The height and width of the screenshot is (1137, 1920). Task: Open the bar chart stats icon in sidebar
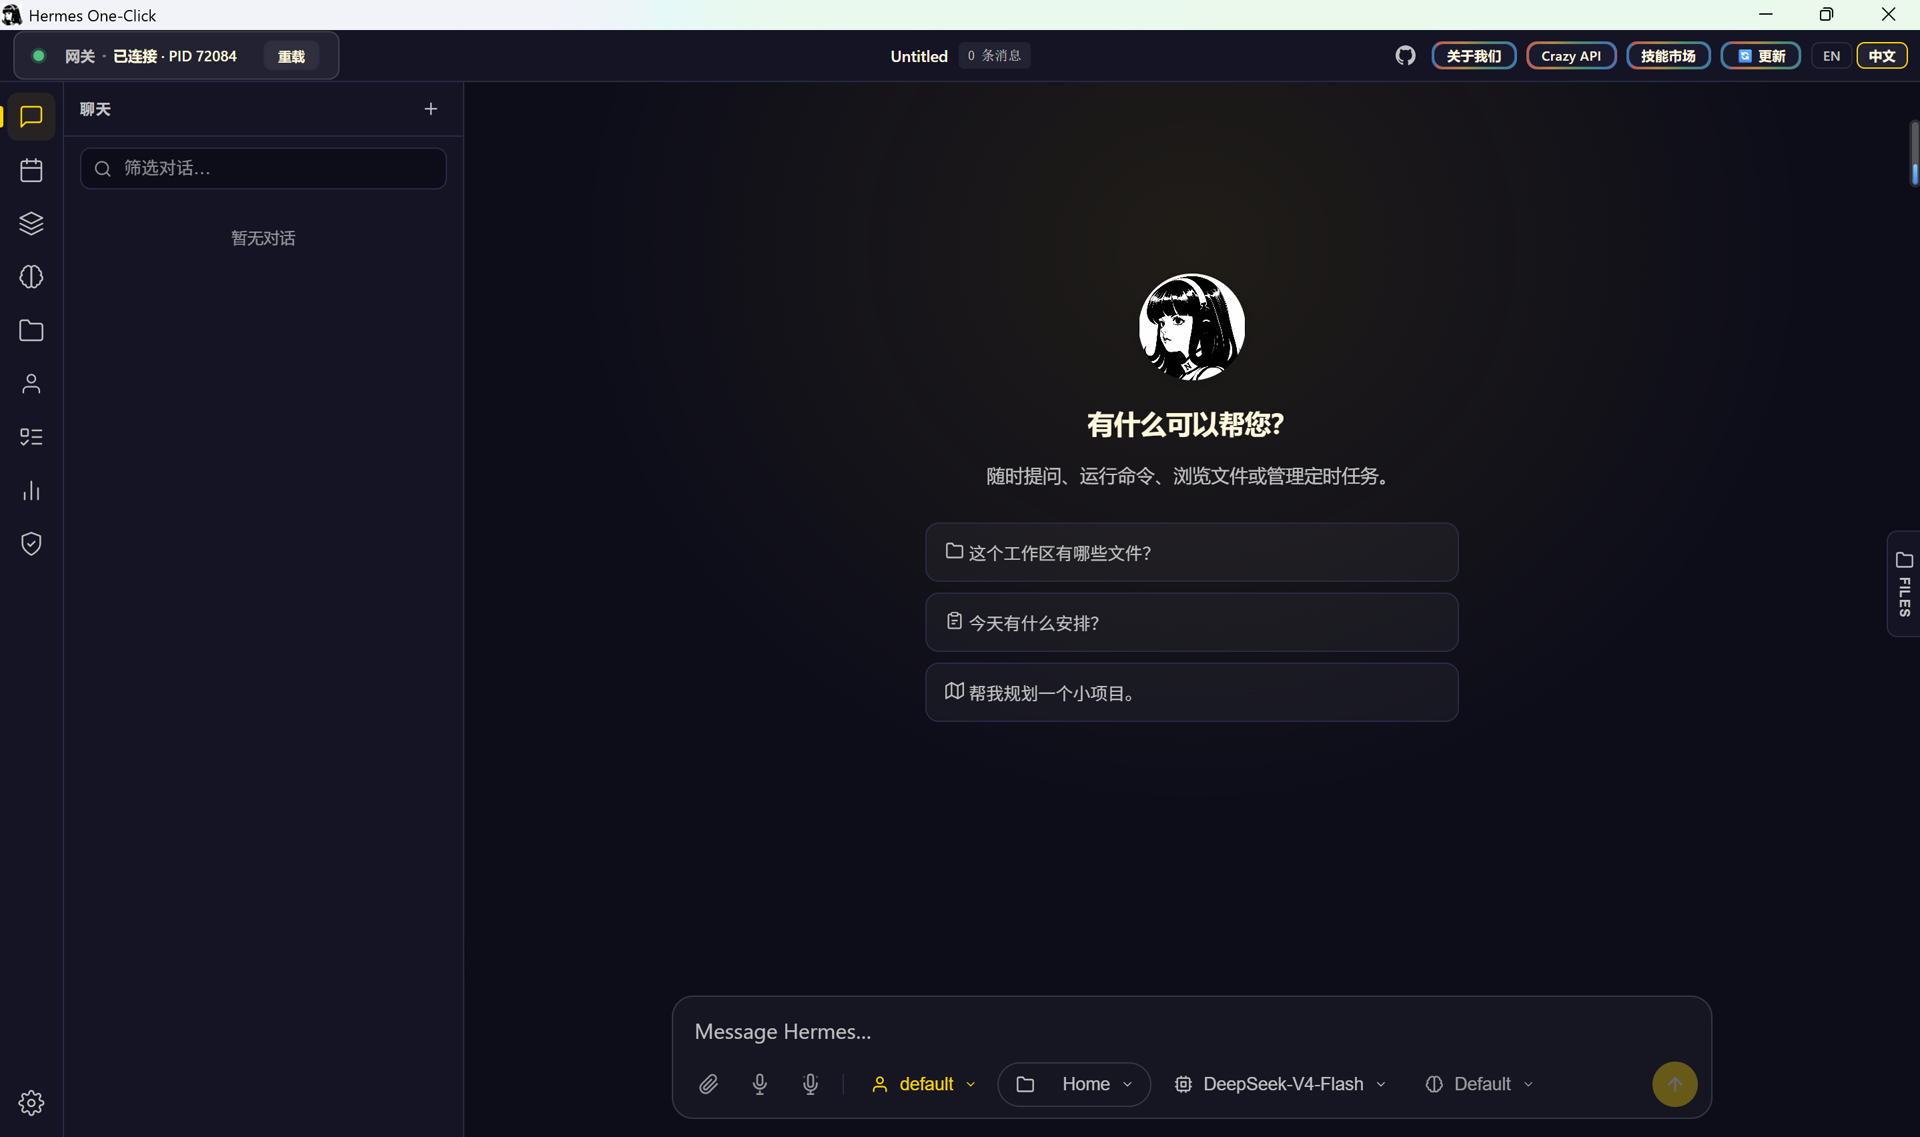point(31,491)
